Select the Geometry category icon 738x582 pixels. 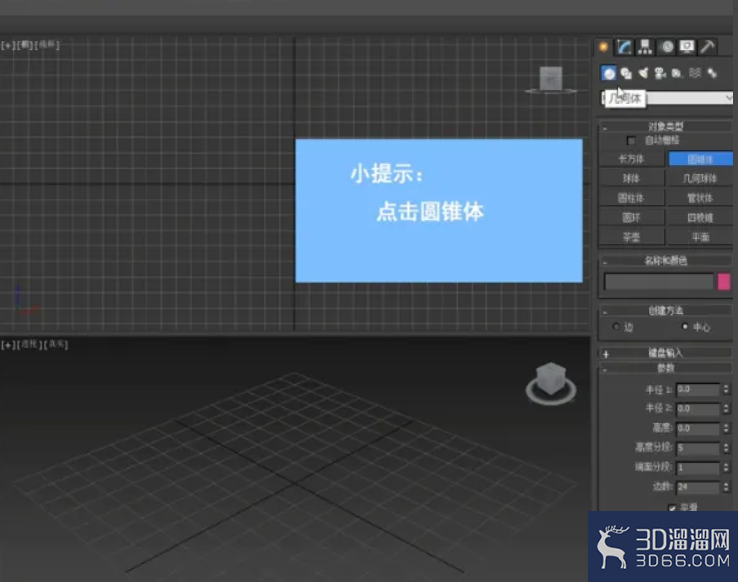[x=609, y=73]
